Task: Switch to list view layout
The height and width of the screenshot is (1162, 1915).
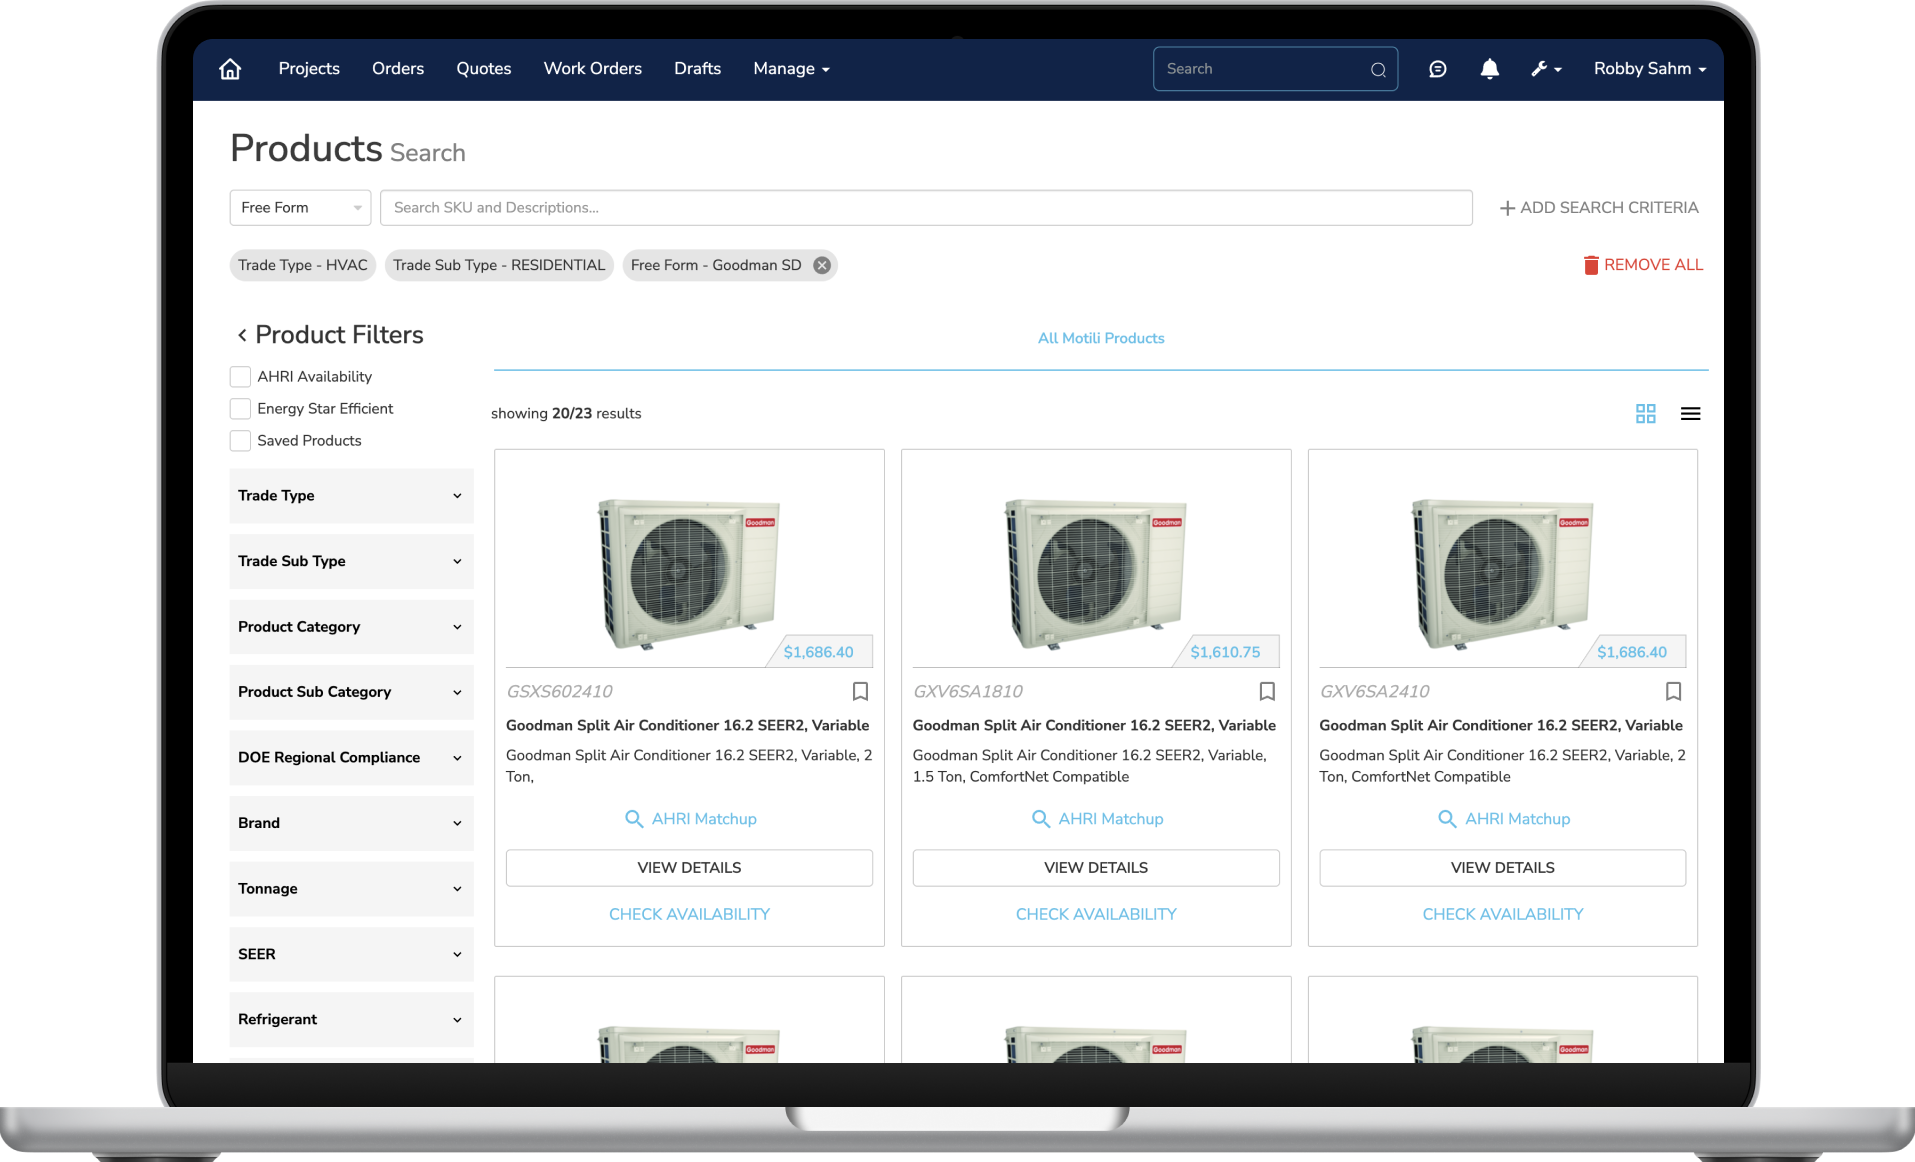Action: tap(1690, 413)
